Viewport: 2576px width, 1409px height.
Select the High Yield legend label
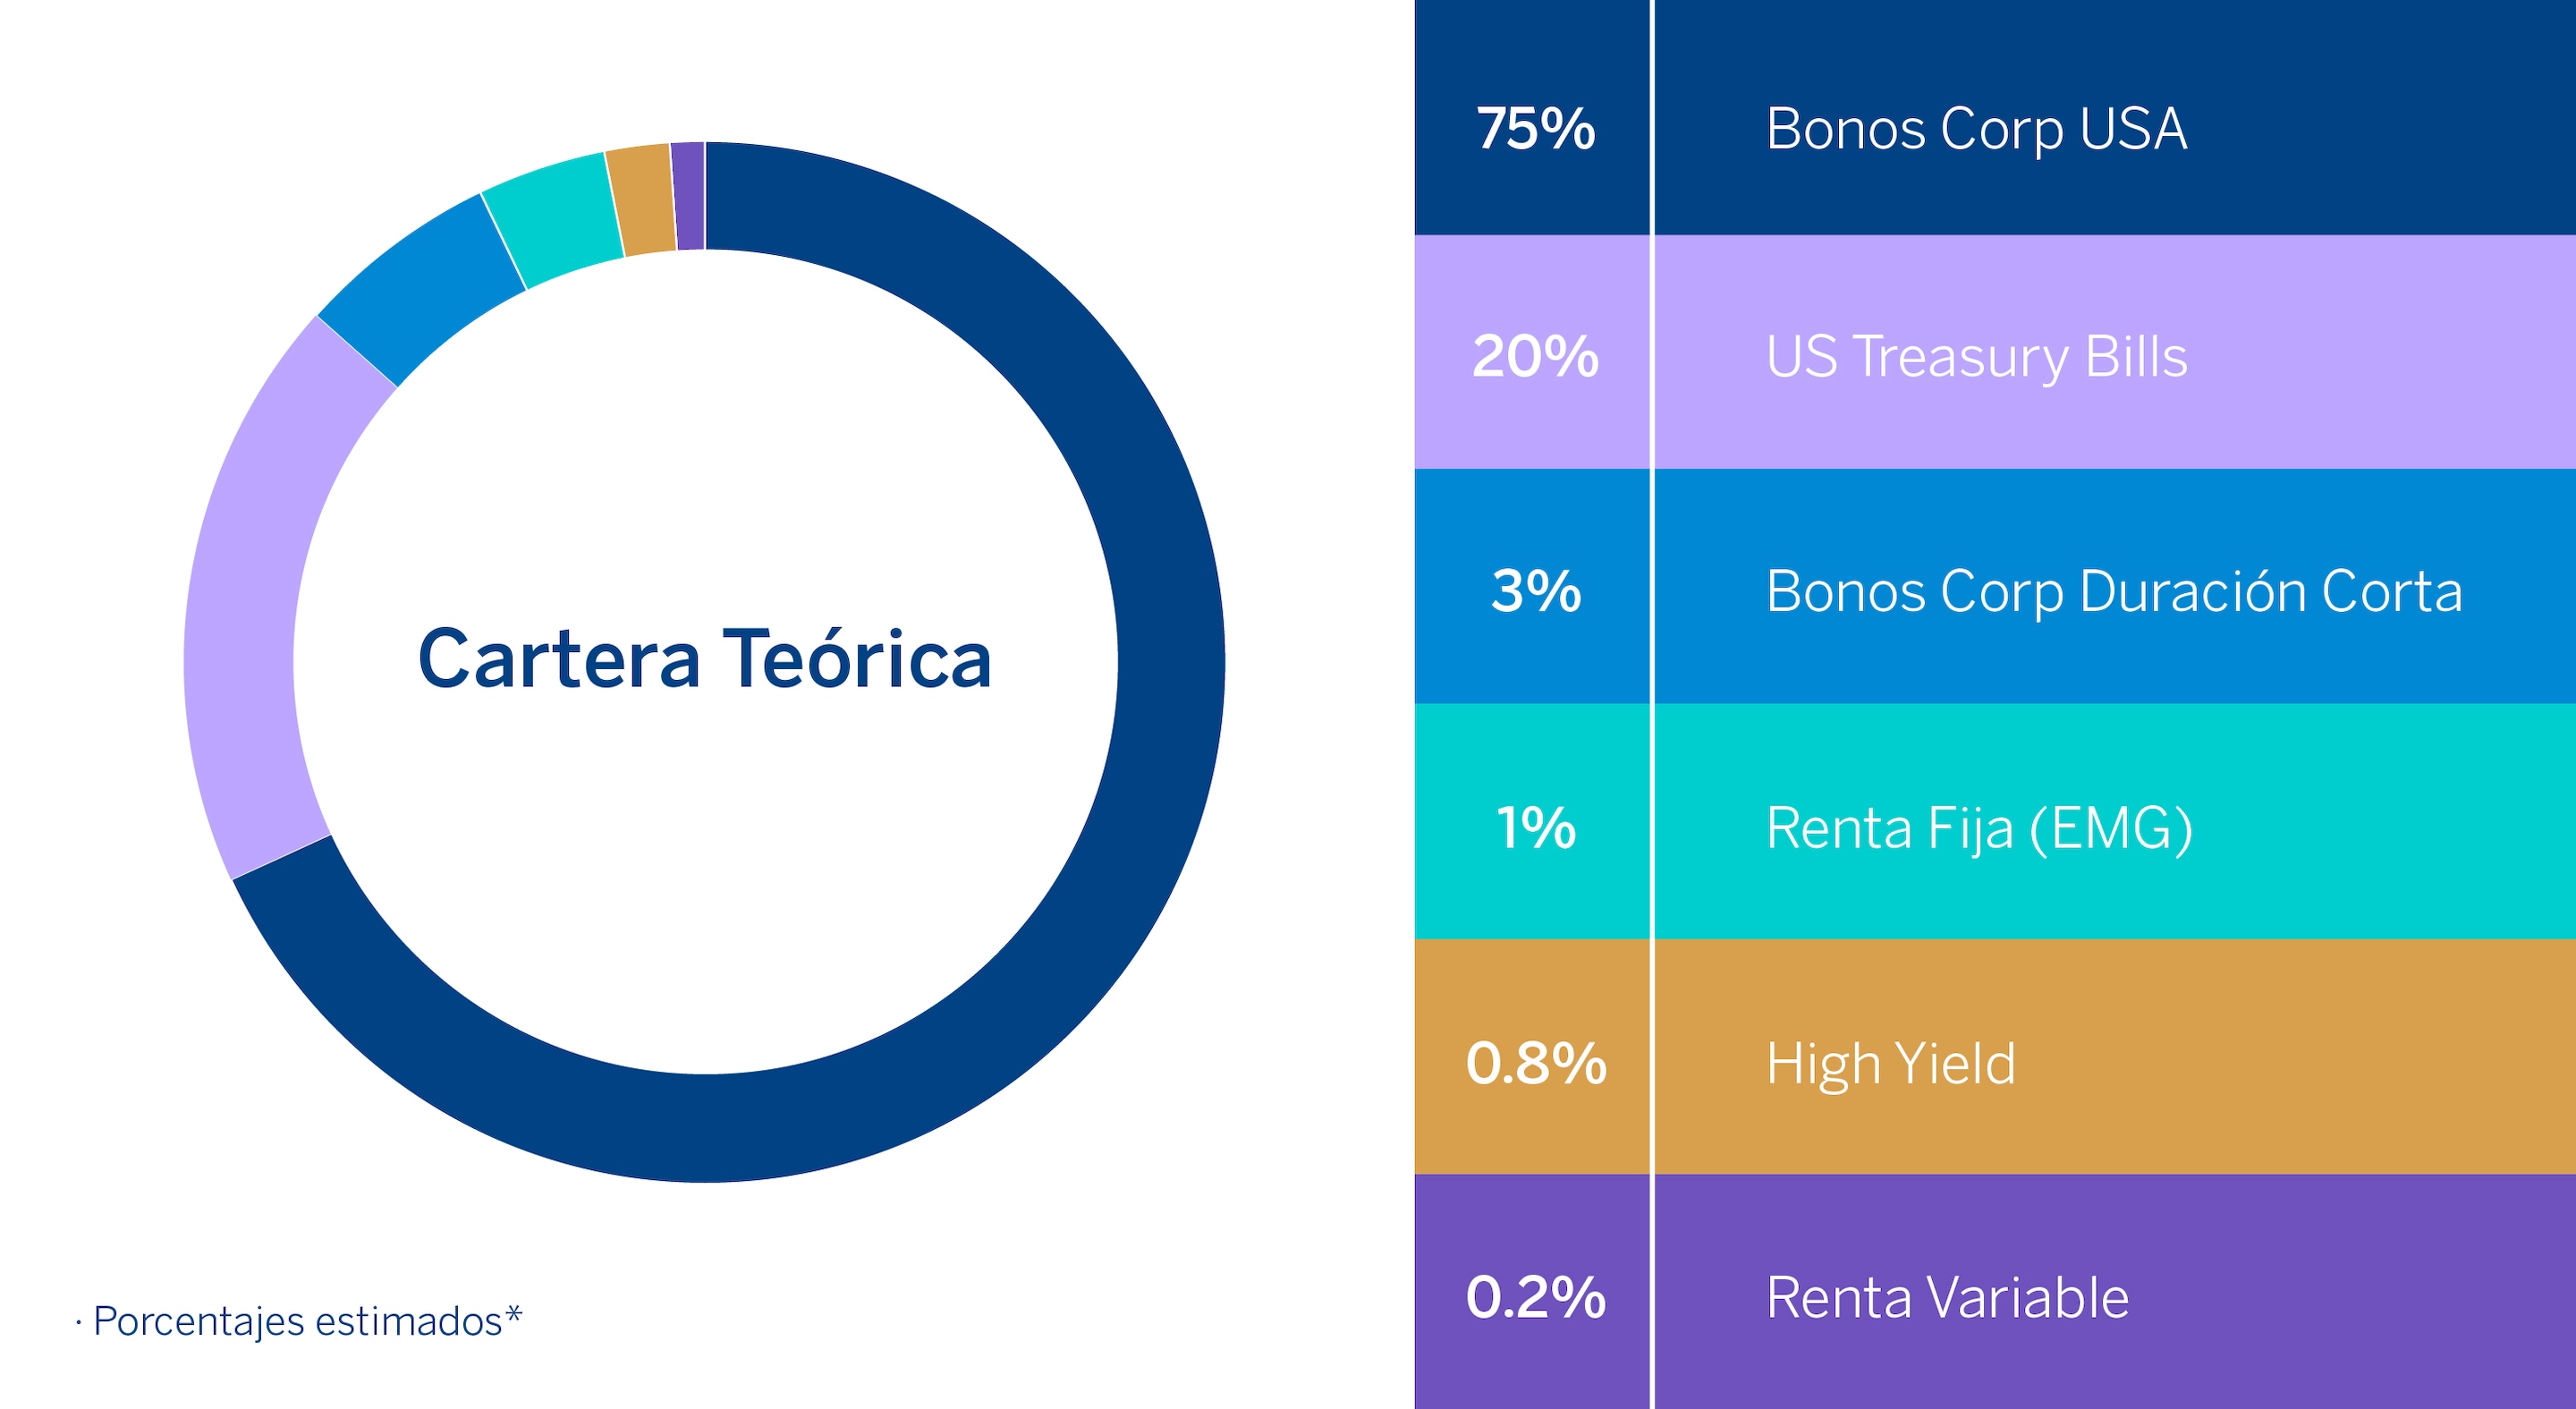(1890, 1063)
